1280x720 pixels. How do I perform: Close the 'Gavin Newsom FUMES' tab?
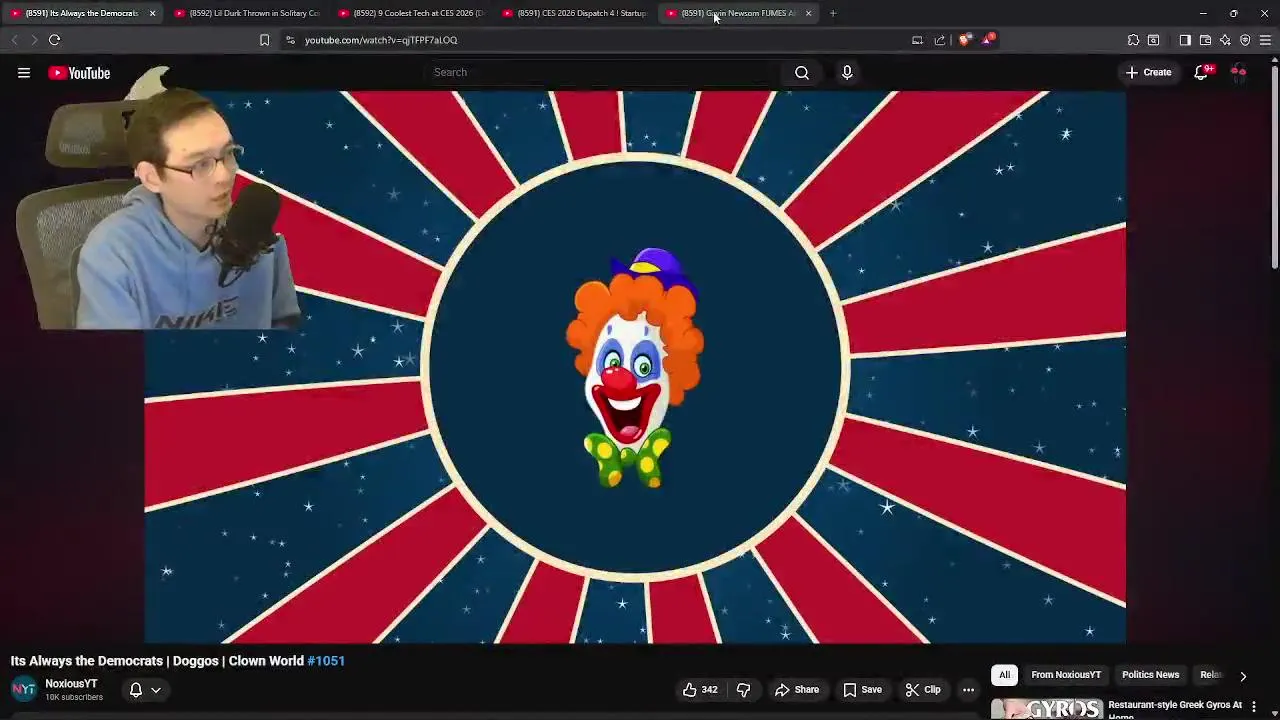click(x=808, y=13)
